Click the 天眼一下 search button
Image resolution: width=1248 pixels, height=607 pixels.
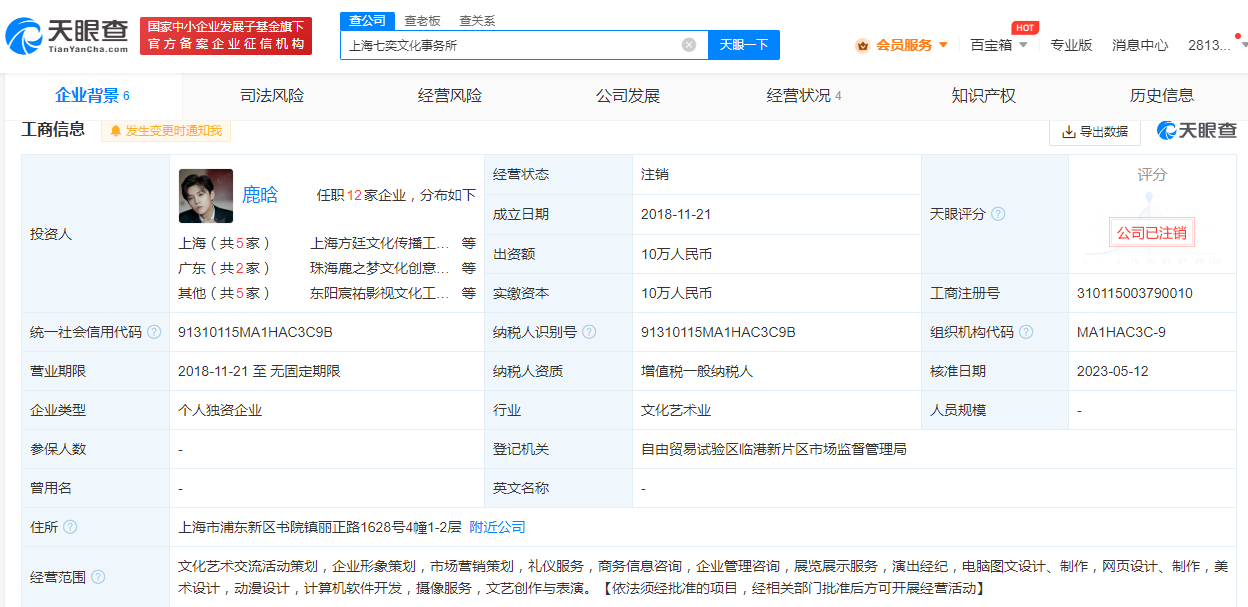tap(744, 45)
